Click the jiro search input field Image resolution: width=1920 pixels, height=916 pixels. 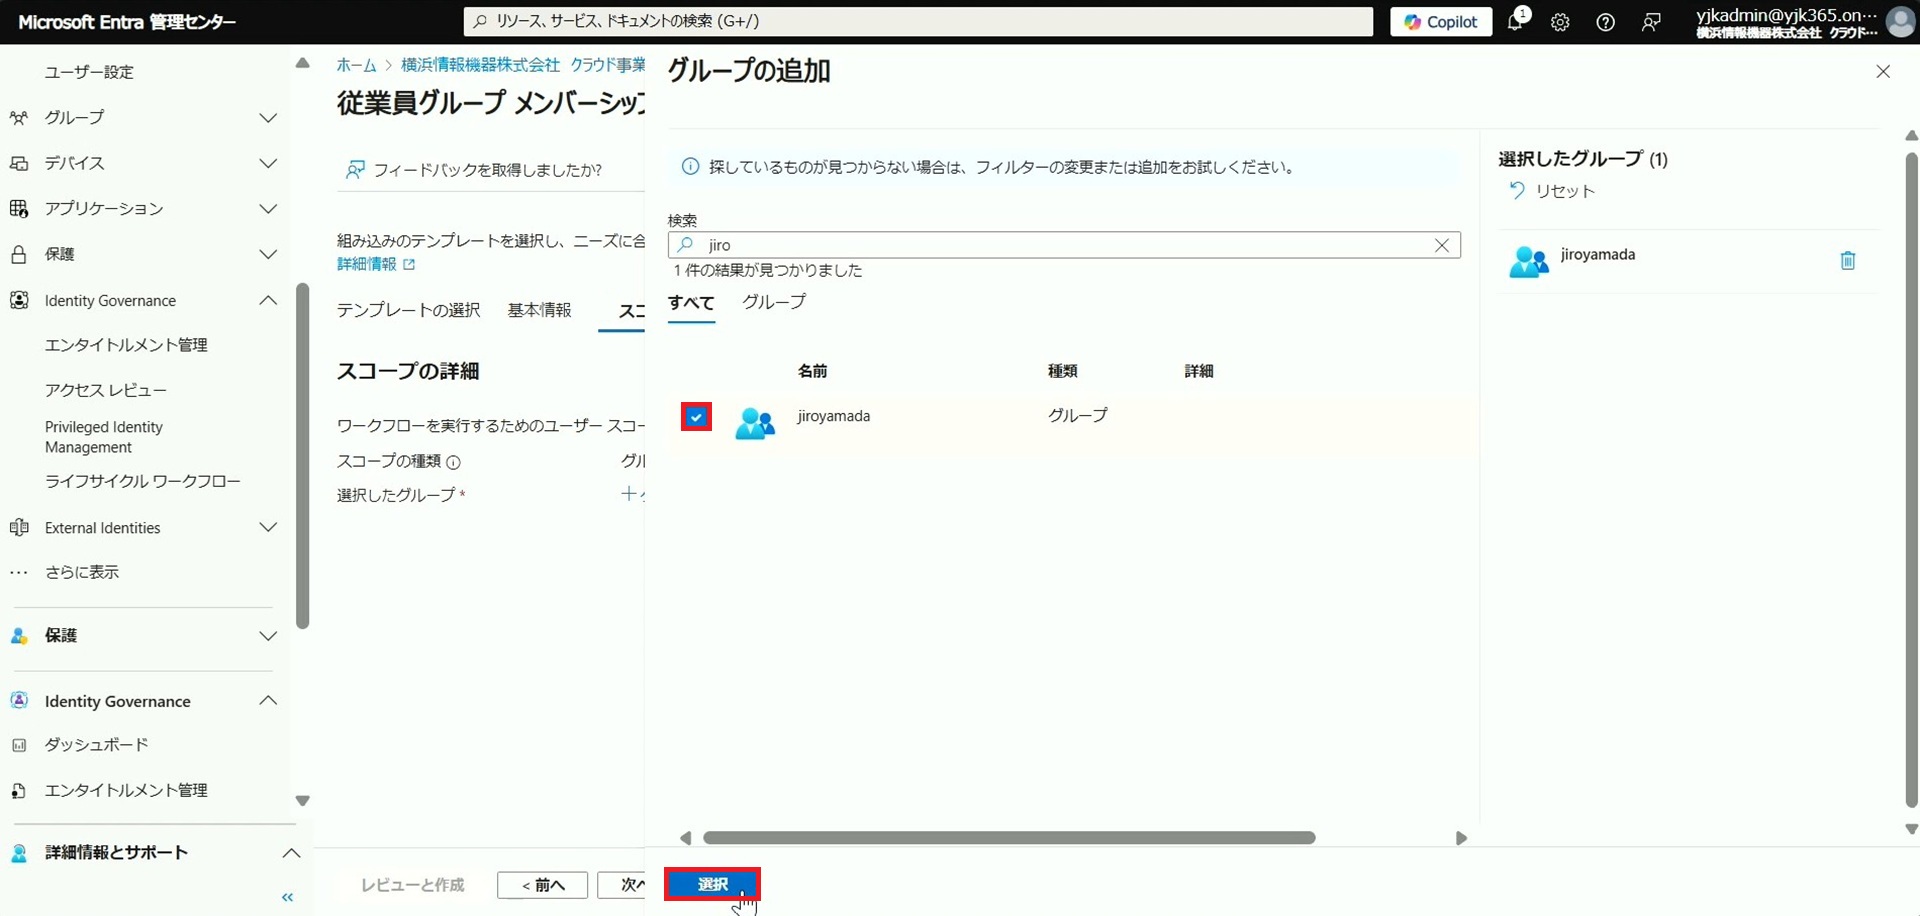(1060, 245)
